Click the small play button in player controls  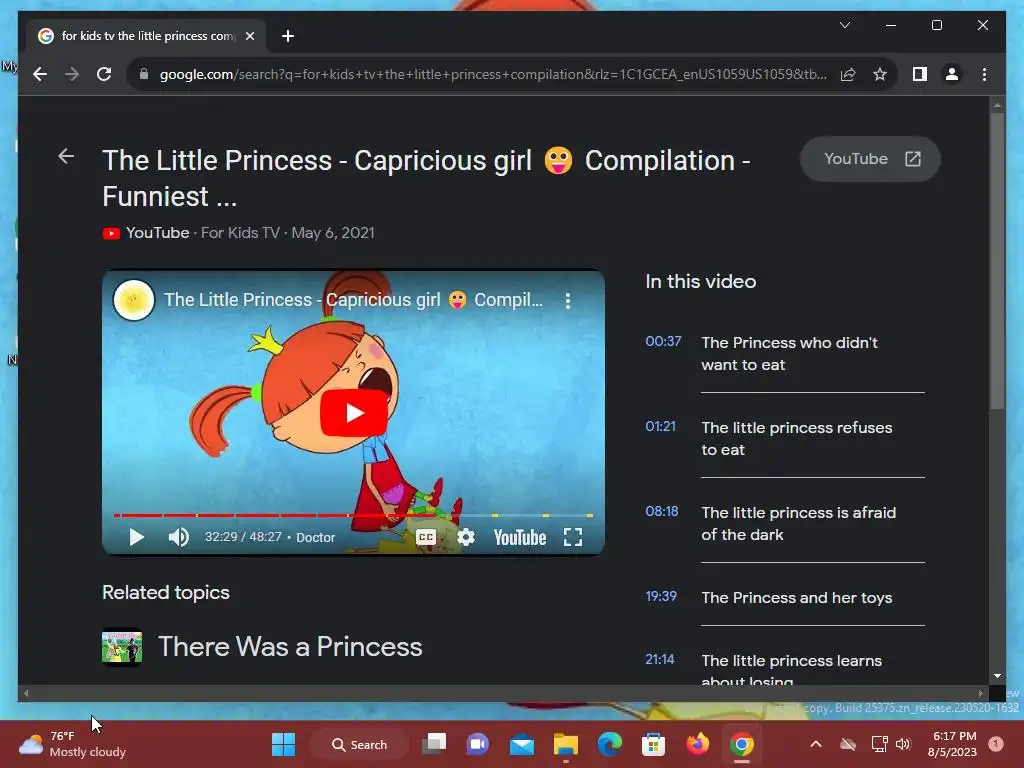[x=136, y=537]
